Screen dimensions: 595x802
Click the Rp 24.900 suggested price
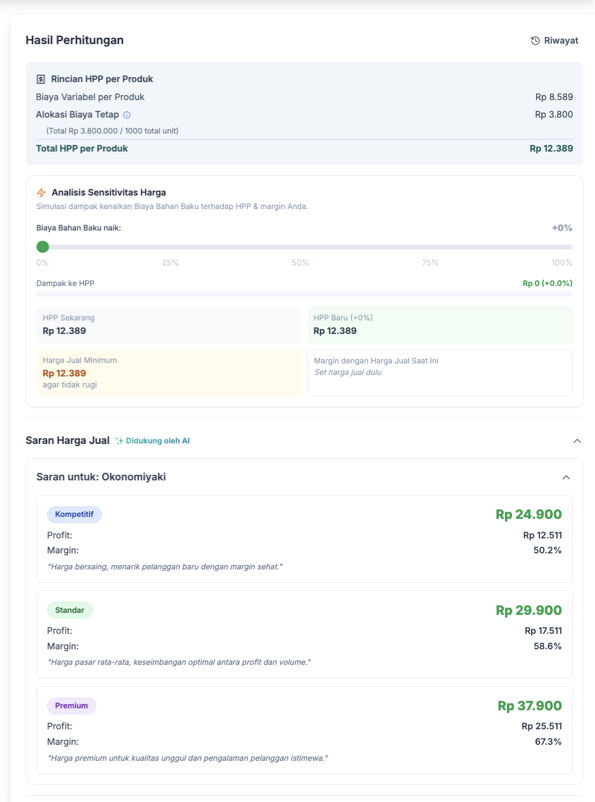click(528, 514)
